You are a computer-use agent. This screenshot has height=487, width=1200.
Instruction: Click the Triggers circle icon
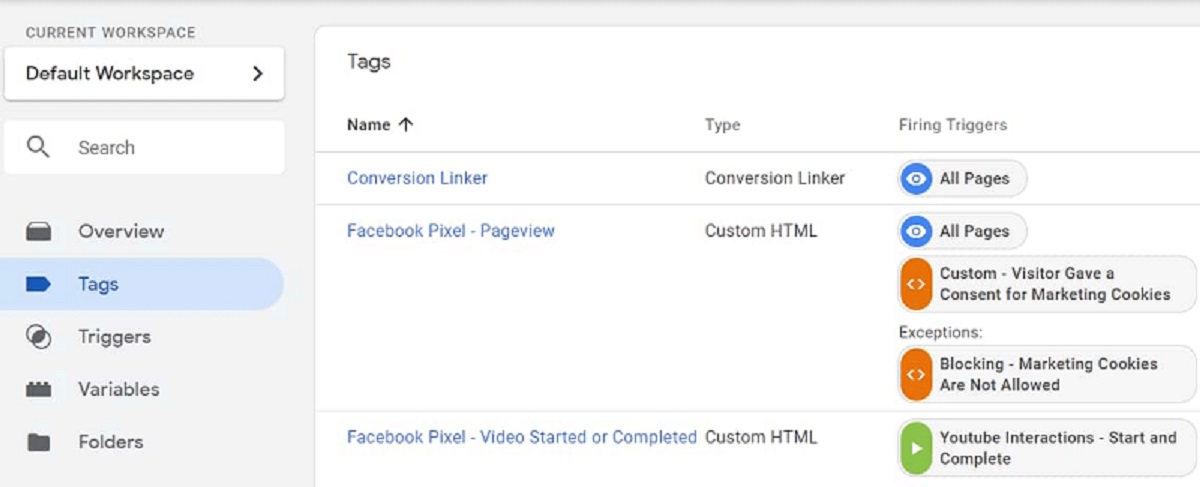[39, 337]
